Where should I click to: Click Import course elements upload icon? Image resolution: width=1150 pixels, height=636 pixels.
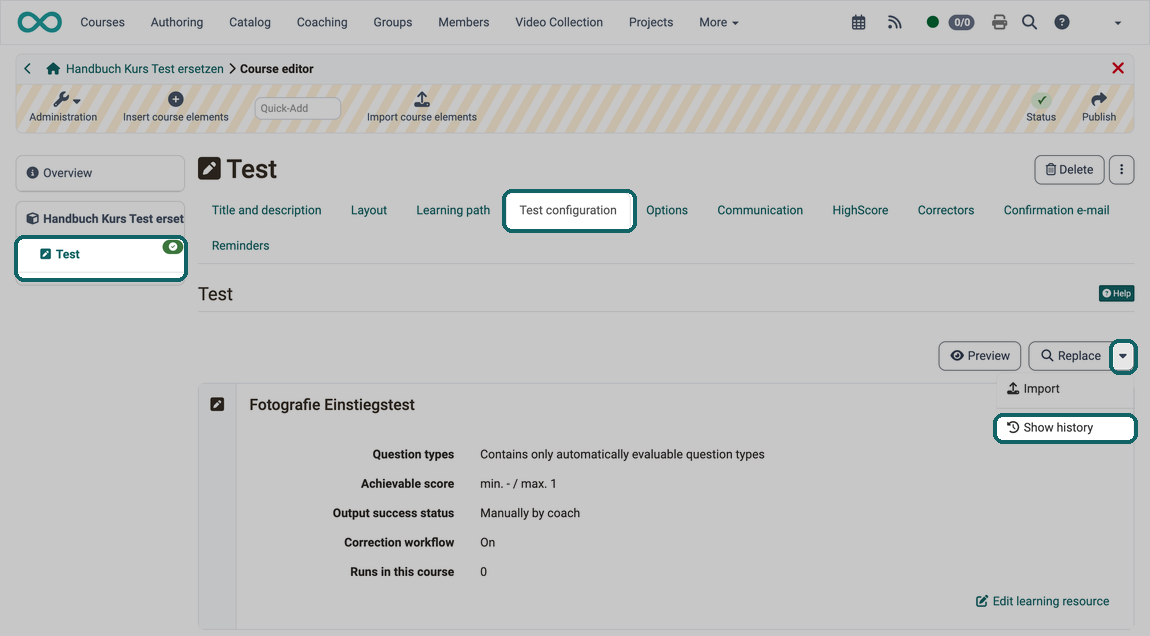422,99
